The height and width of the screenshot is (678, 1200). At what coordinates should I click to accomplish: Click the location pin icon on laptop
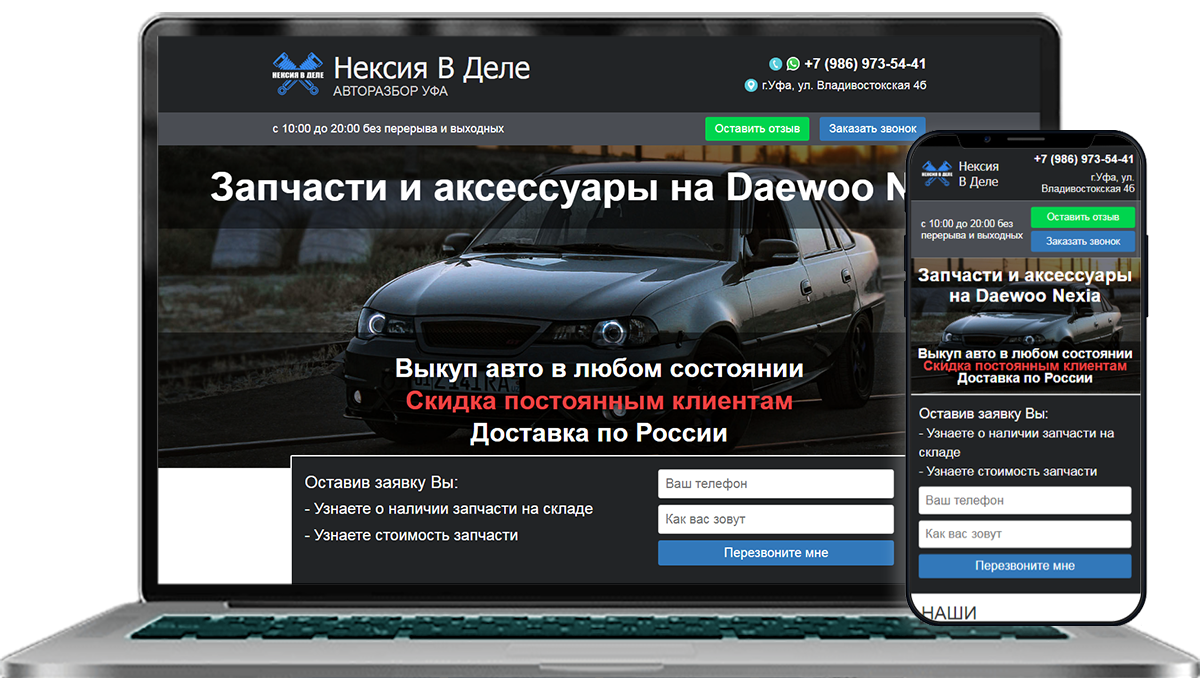coord(751,86)
